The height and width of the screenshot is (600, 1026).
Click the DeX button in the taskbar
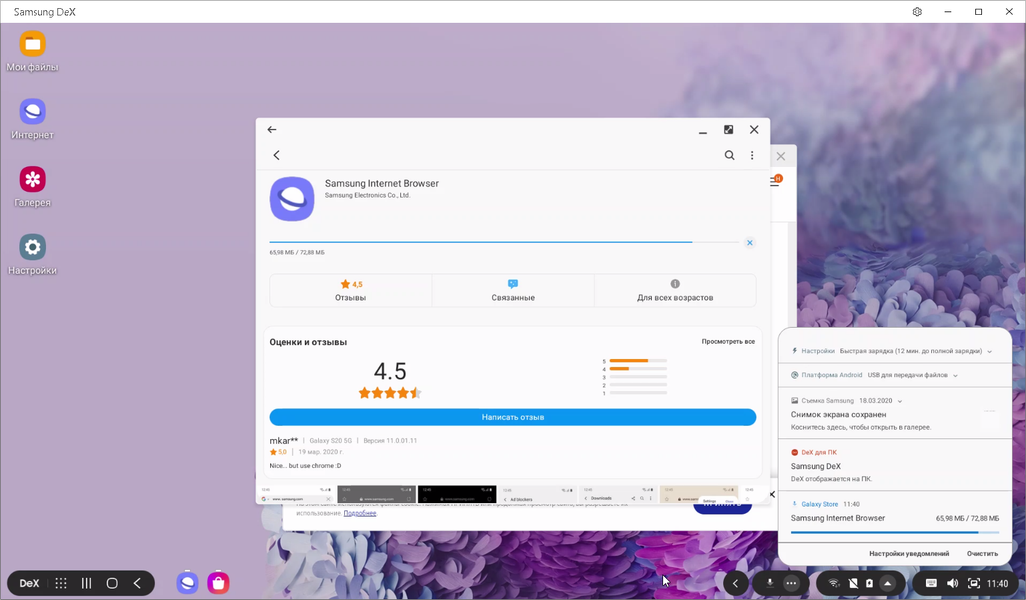(x=29, y=583)
